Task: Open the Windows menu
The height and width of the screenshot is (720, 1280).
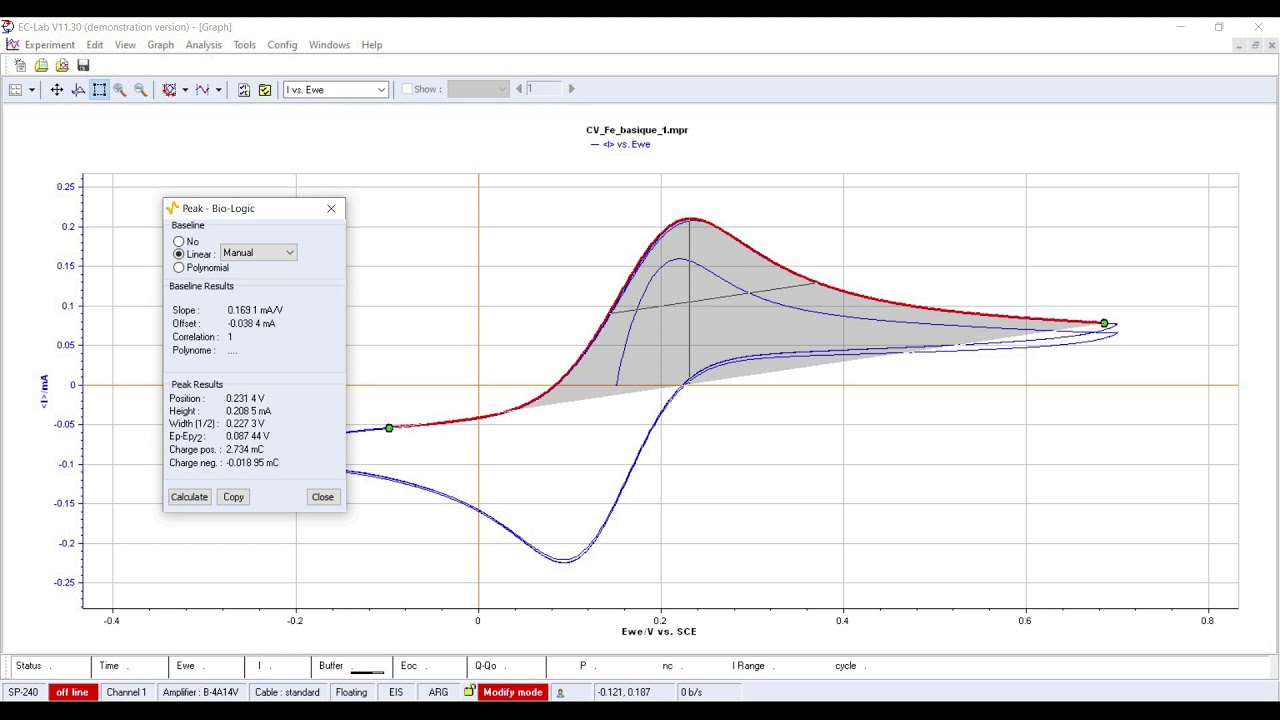Action: tap(329, 45)
